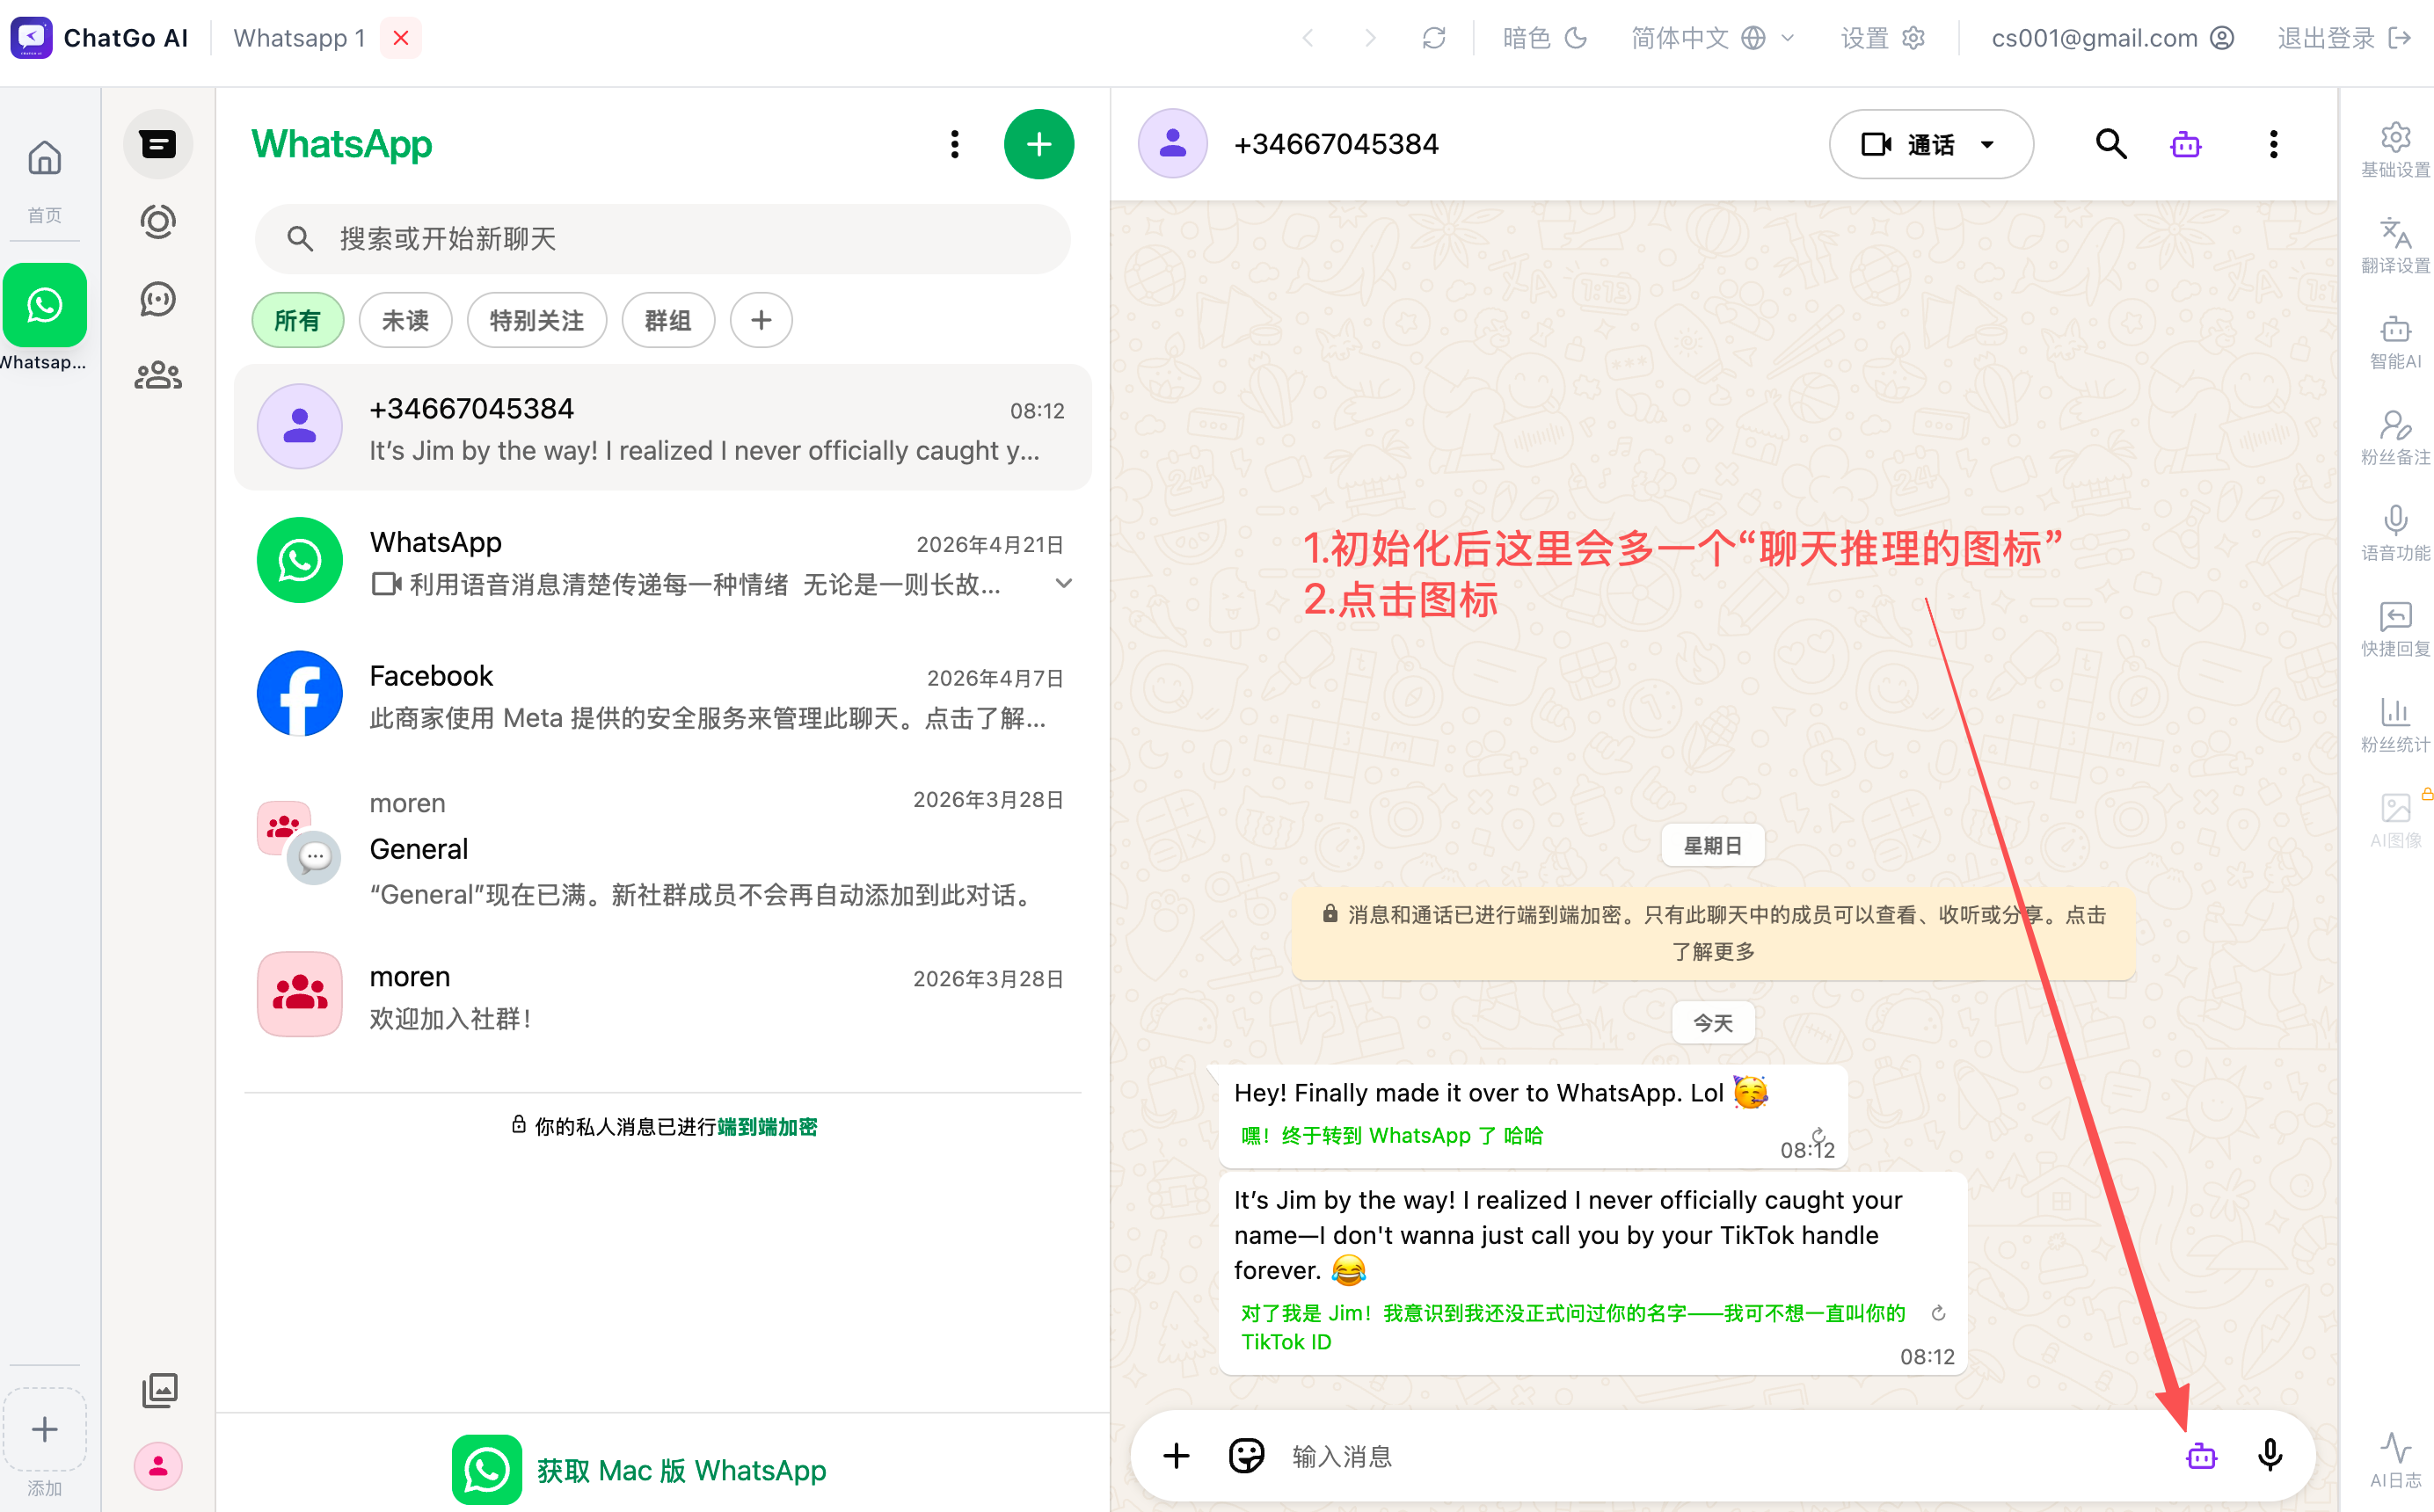2434x1512 pixels.
Task: Open the moren General community chat
Action: [x=662, y=848]
